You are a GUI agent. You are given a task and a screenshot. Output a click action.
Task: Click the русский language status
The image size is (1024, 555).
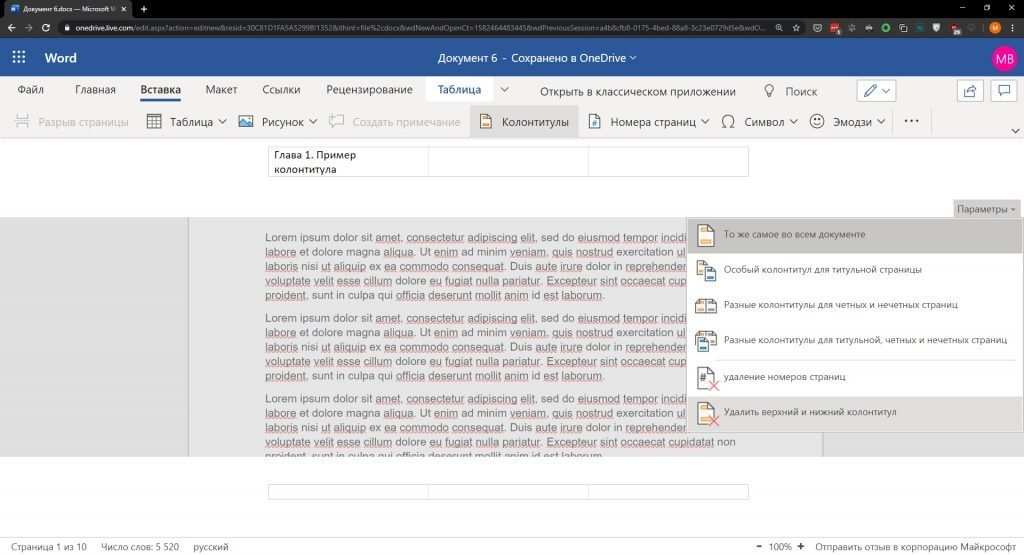211,547
